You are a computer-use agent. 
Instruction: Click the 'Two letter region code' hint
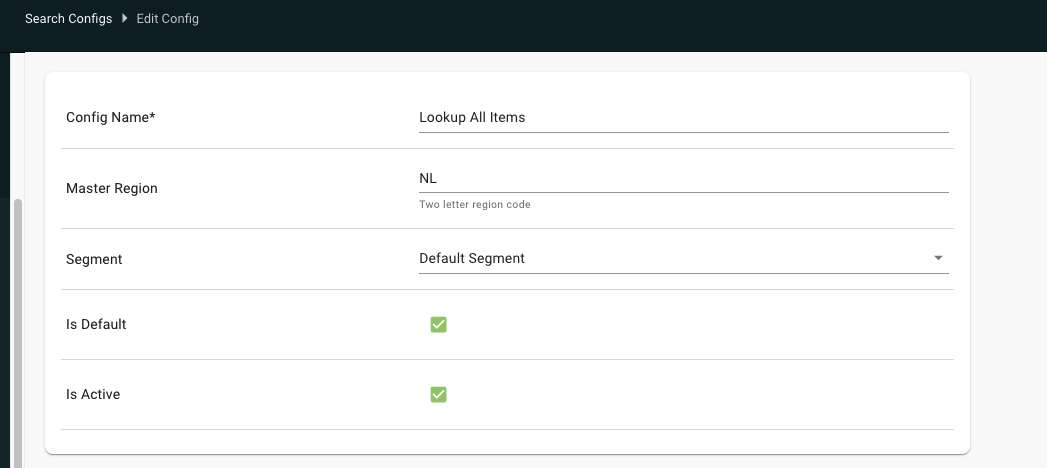click(475, 204)
